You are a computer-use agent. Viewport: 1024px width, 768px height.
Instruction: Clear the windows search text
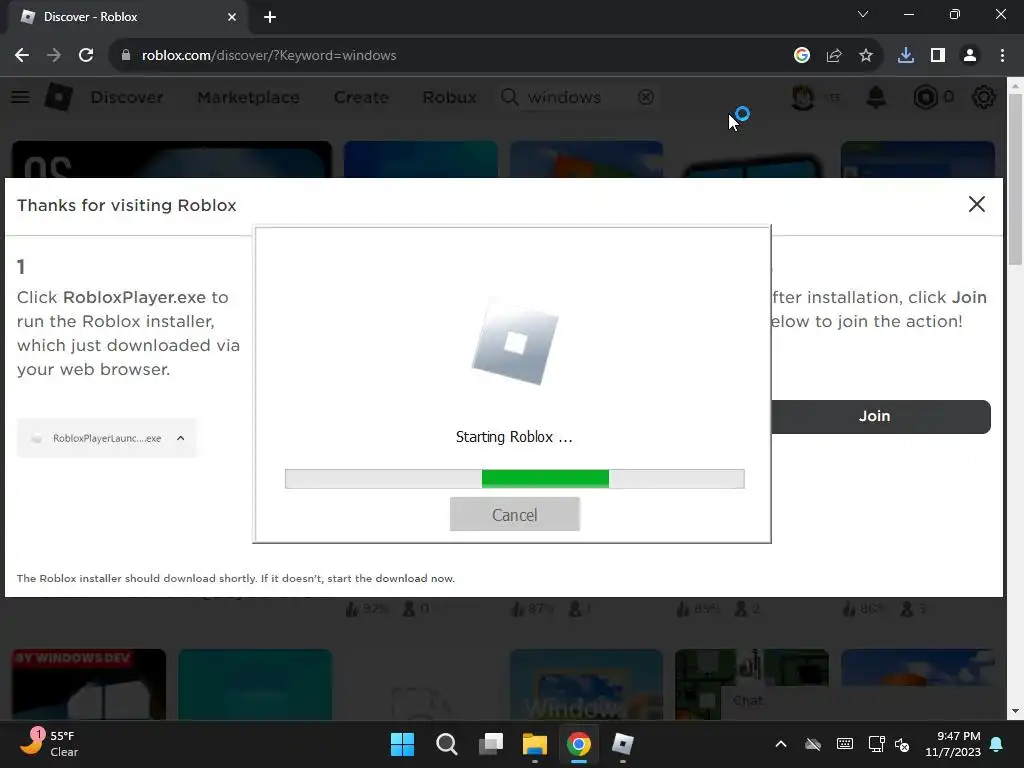(646, 97)
